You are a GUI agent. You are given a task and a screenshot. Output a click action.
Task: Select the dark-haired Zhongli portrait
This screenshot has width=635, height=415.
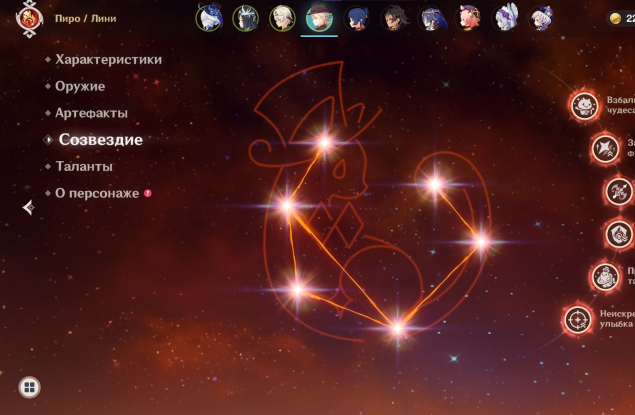[394, 18]
